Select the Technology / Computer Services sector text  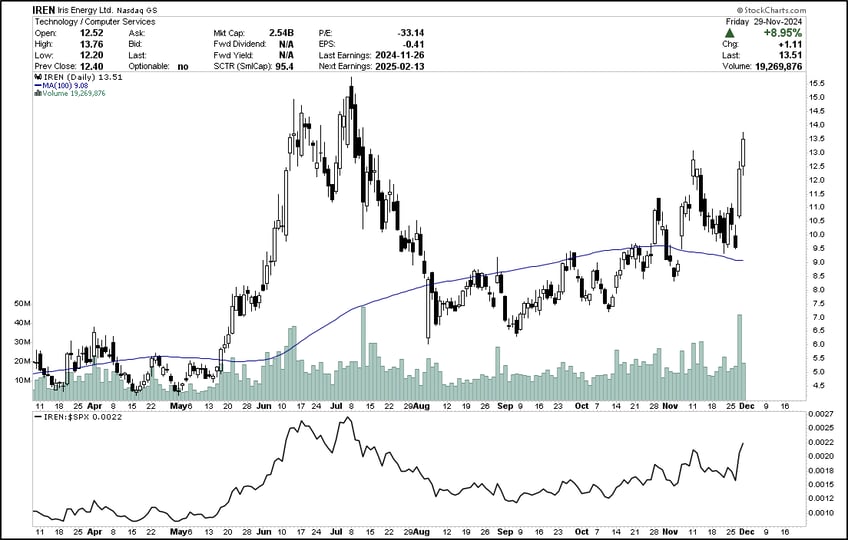[95, 22]
